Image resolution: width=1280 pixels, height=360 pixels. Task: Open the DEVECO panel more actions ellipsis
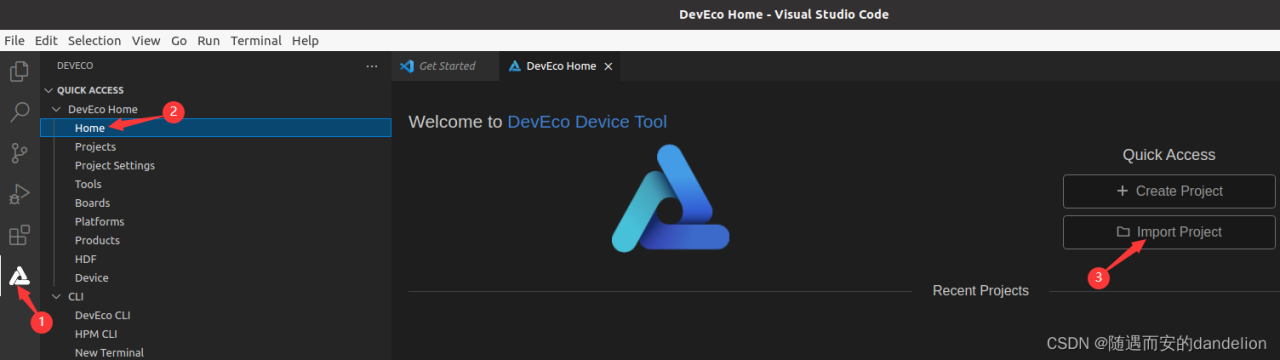[372, 66]
